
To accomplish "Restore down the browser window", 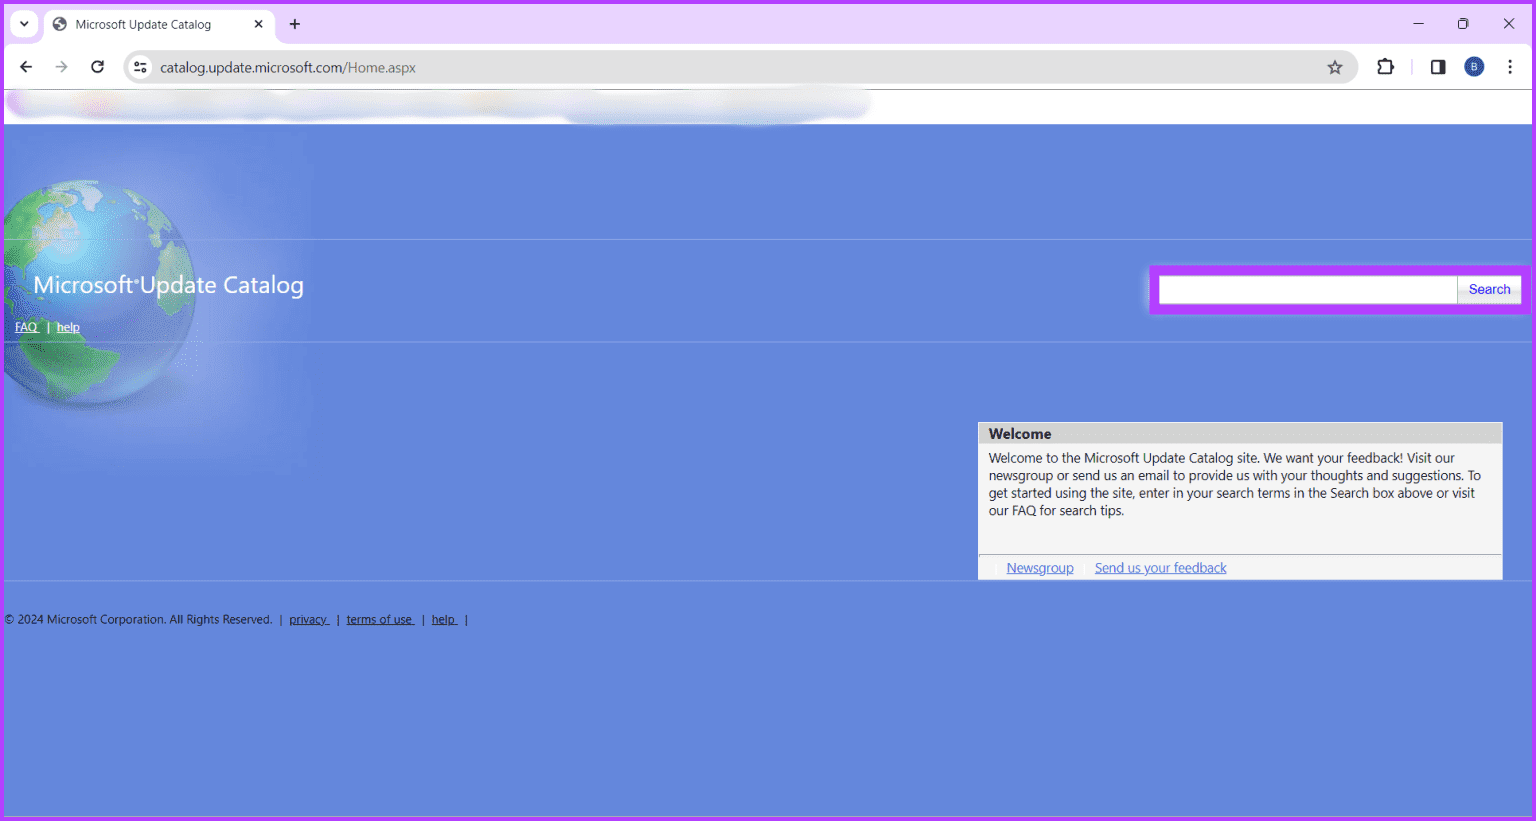I will click(x=1463, y=24).
